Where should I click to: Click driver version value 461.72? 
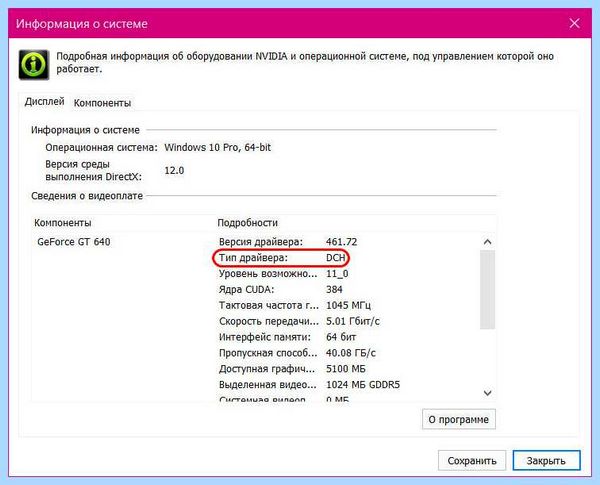341,242
